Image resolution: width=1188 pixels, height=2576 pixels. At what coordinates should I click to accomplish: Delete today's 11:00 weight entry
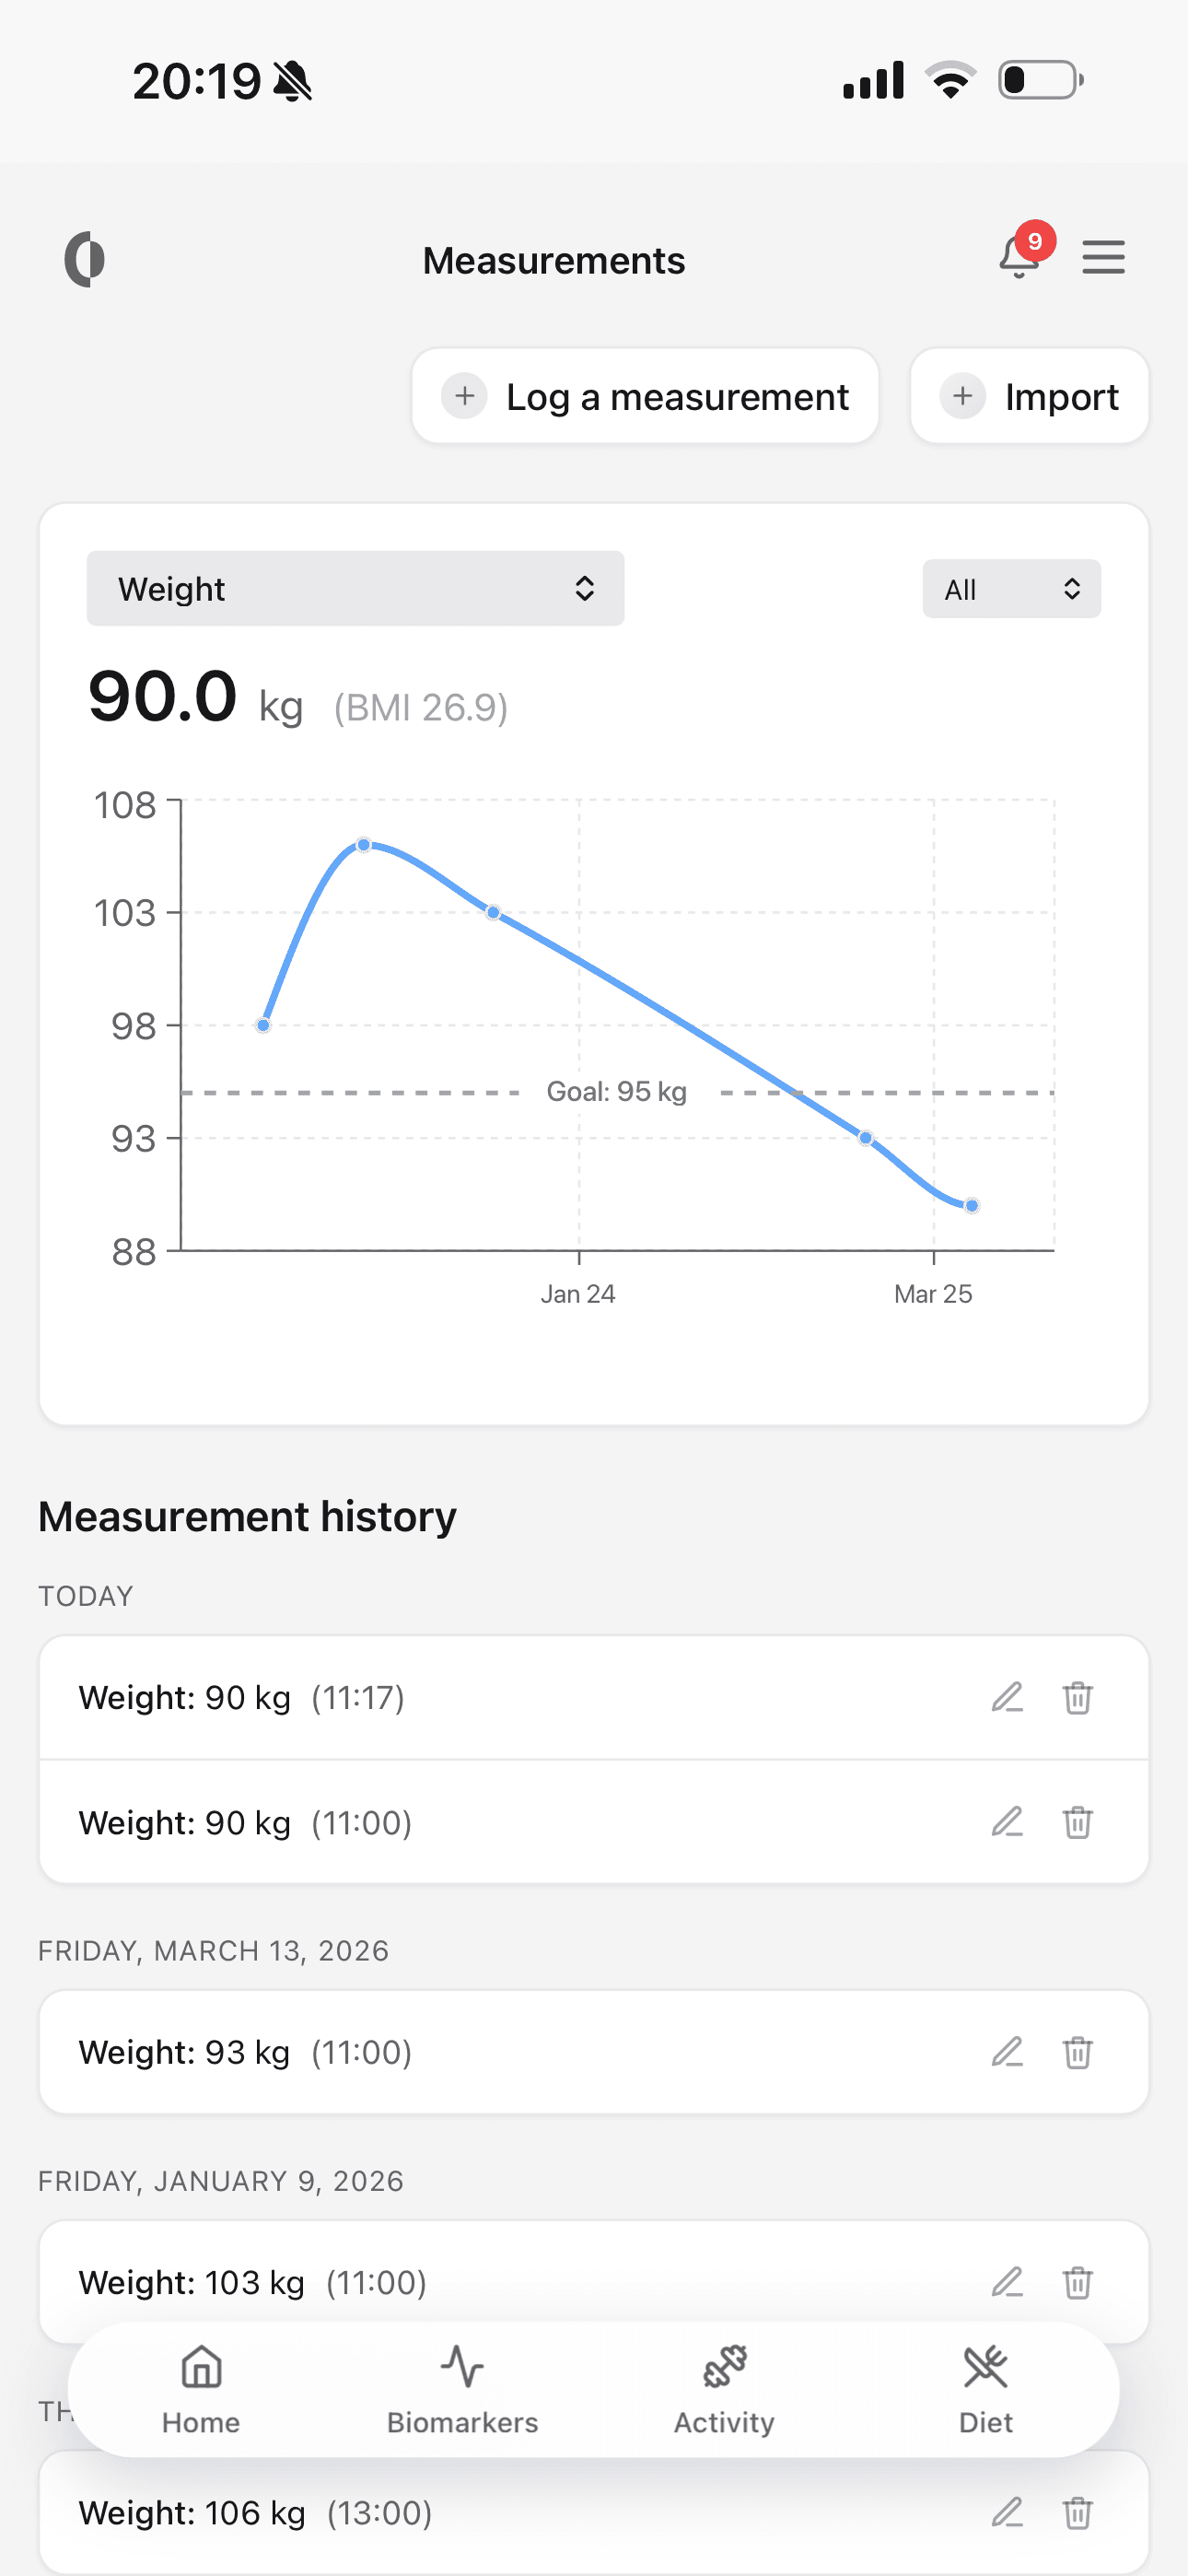coord(1077,1822)
